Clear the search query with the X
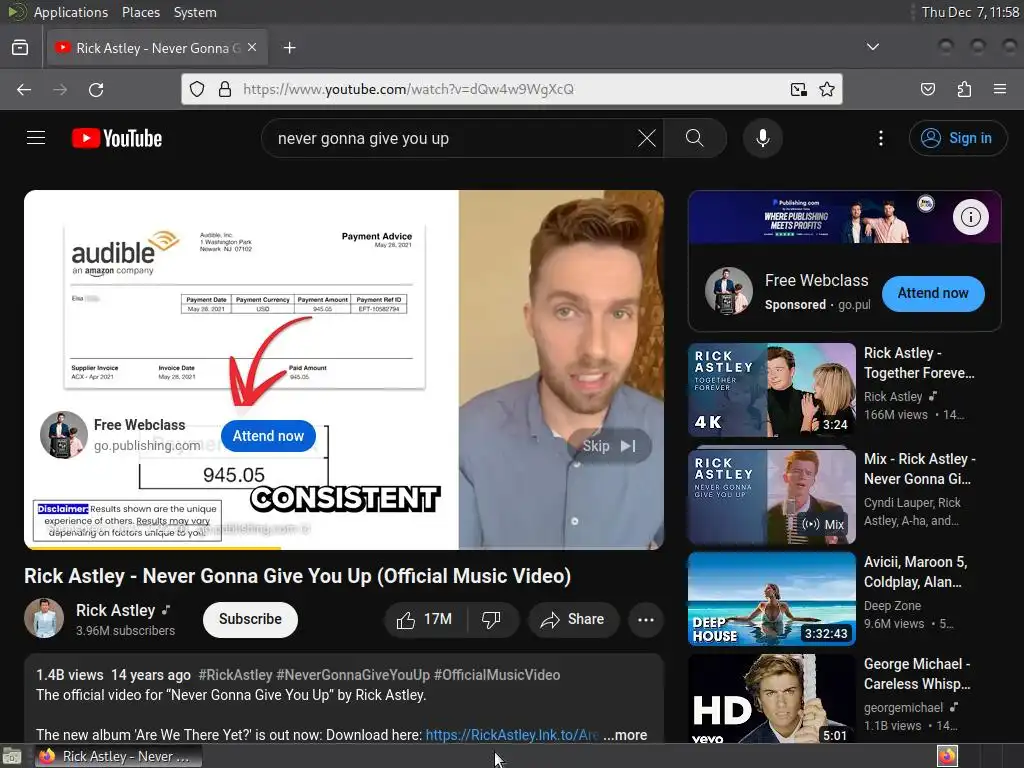 point(647,138)
